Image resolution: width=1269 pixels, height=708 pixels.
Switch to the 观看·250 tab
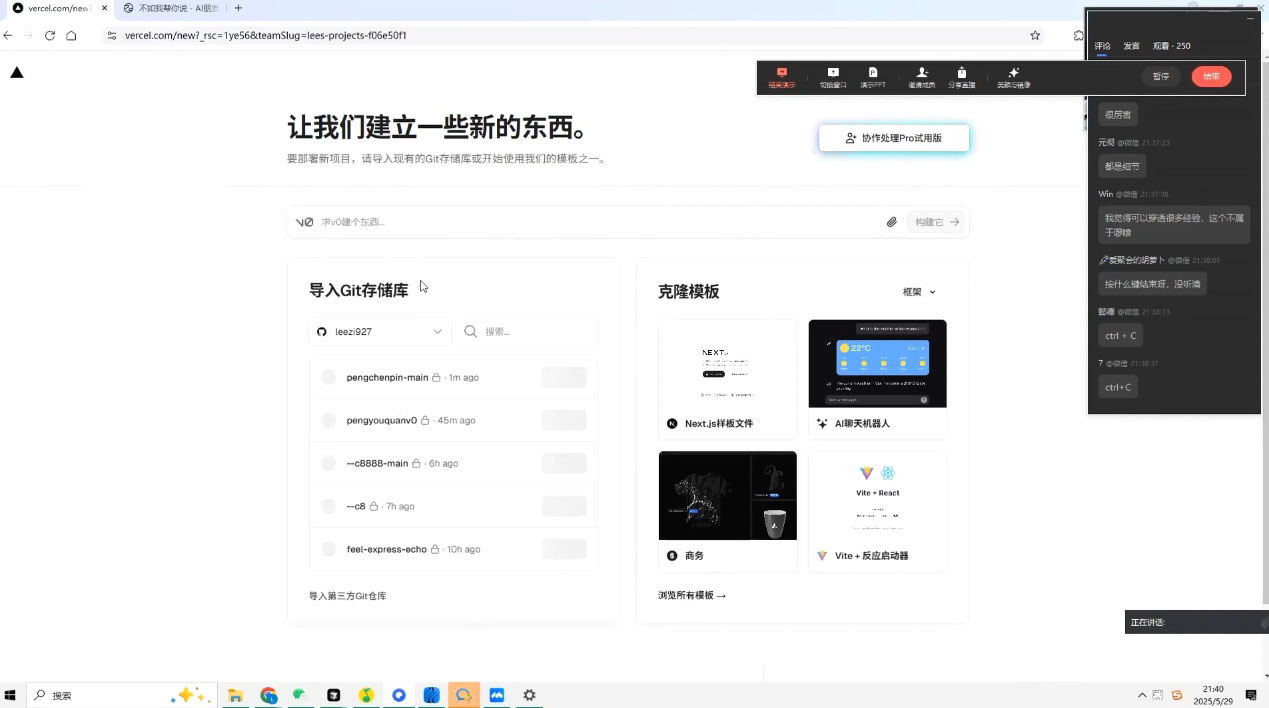1170,45
